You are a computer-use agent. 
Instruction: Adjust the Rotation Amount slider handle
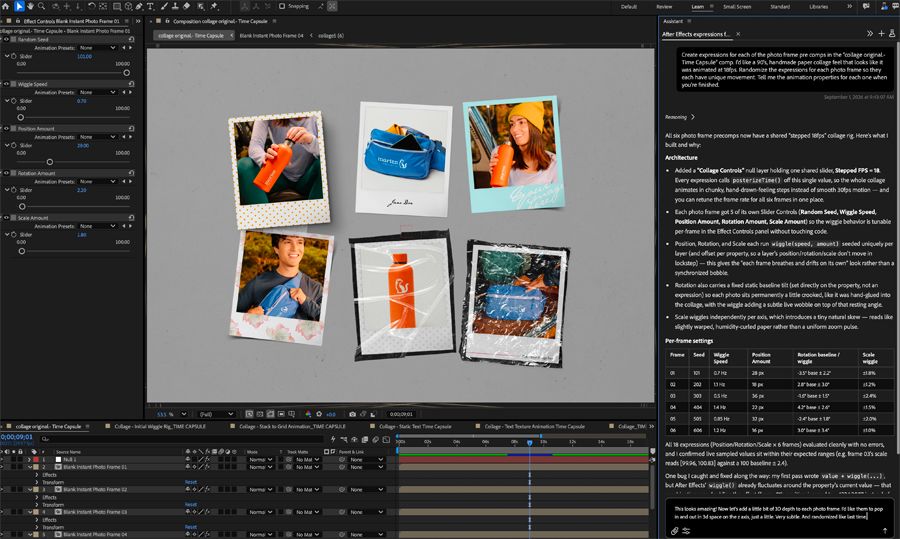coord(22,207)
